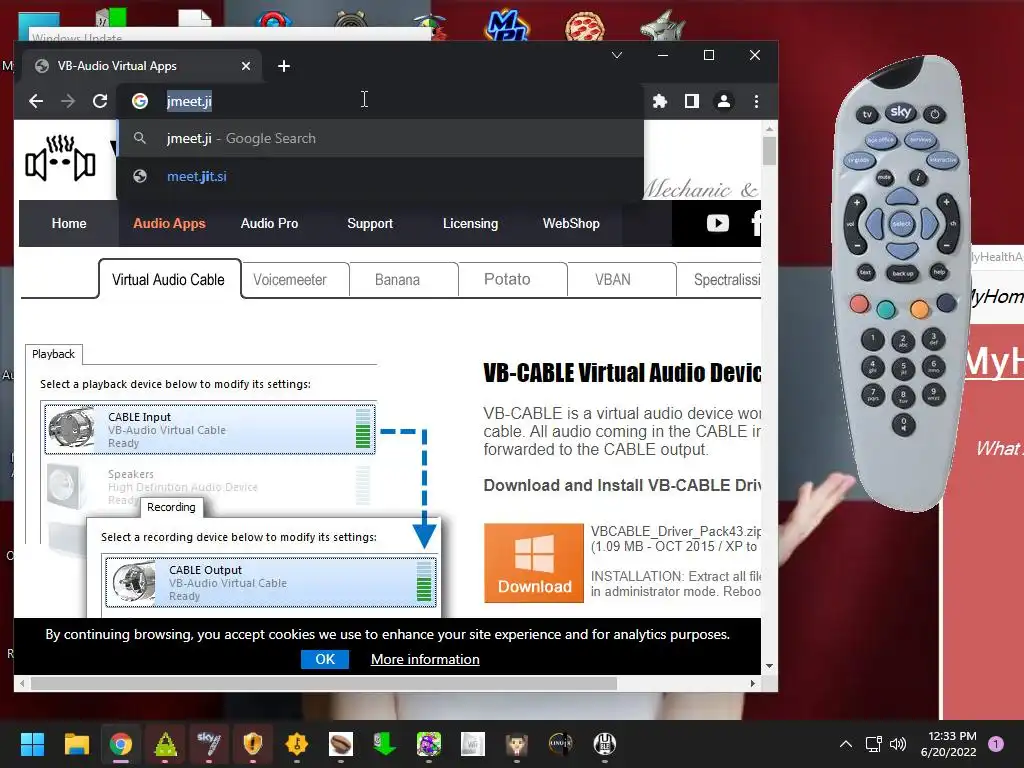1024x768 pixels.
Task: Click the scroll down arrow on page
Action: coord(769,666)
